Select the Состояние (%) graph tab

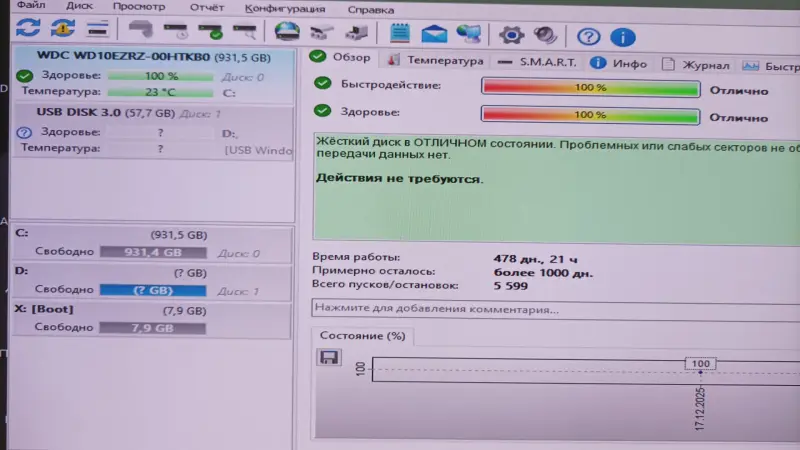[362, 336]
